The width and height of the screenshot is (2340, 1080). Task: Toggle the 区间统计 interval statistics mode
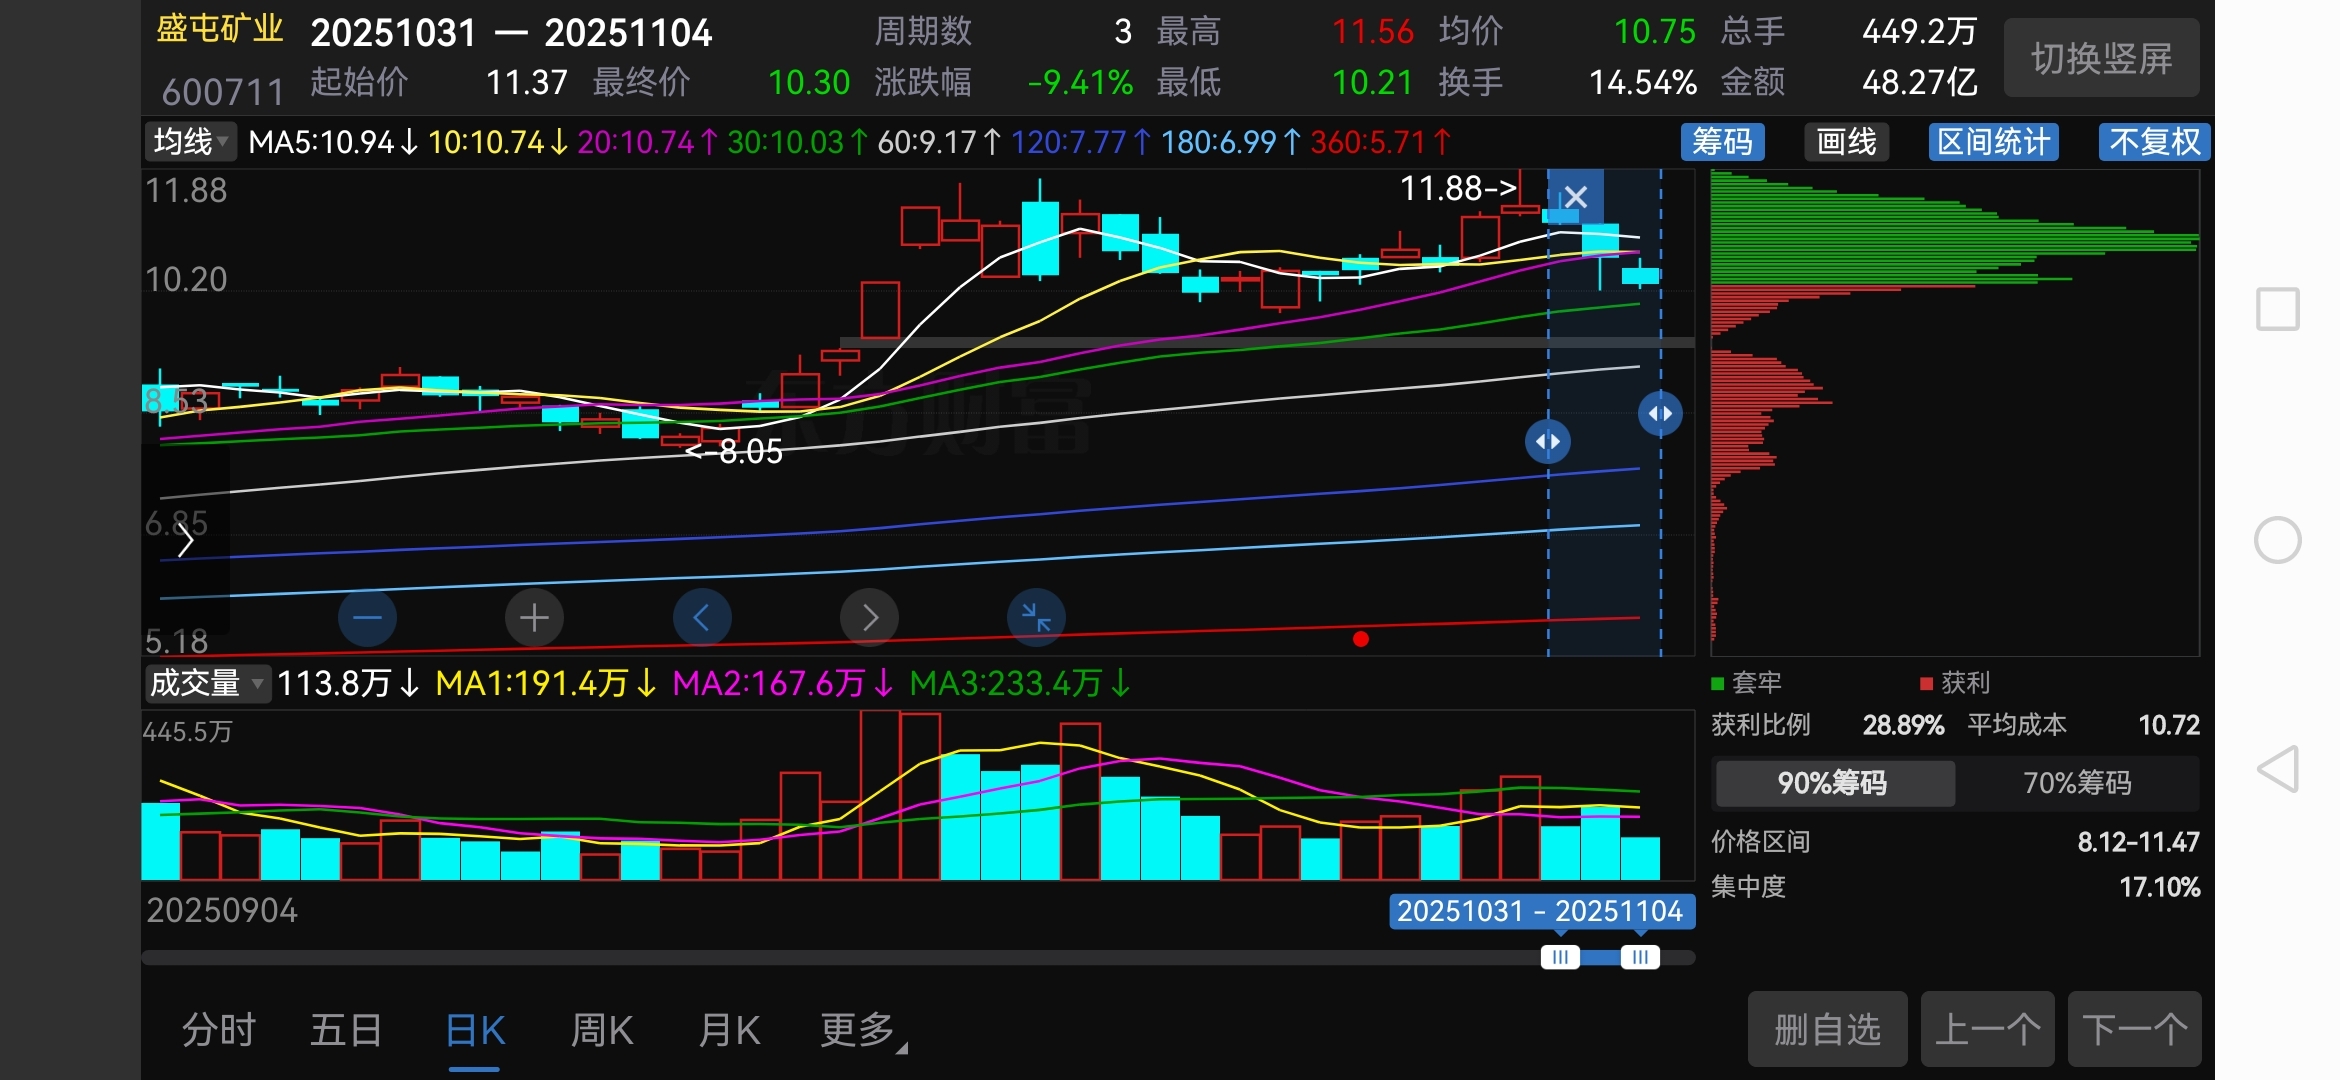(x=1993, y=142)
